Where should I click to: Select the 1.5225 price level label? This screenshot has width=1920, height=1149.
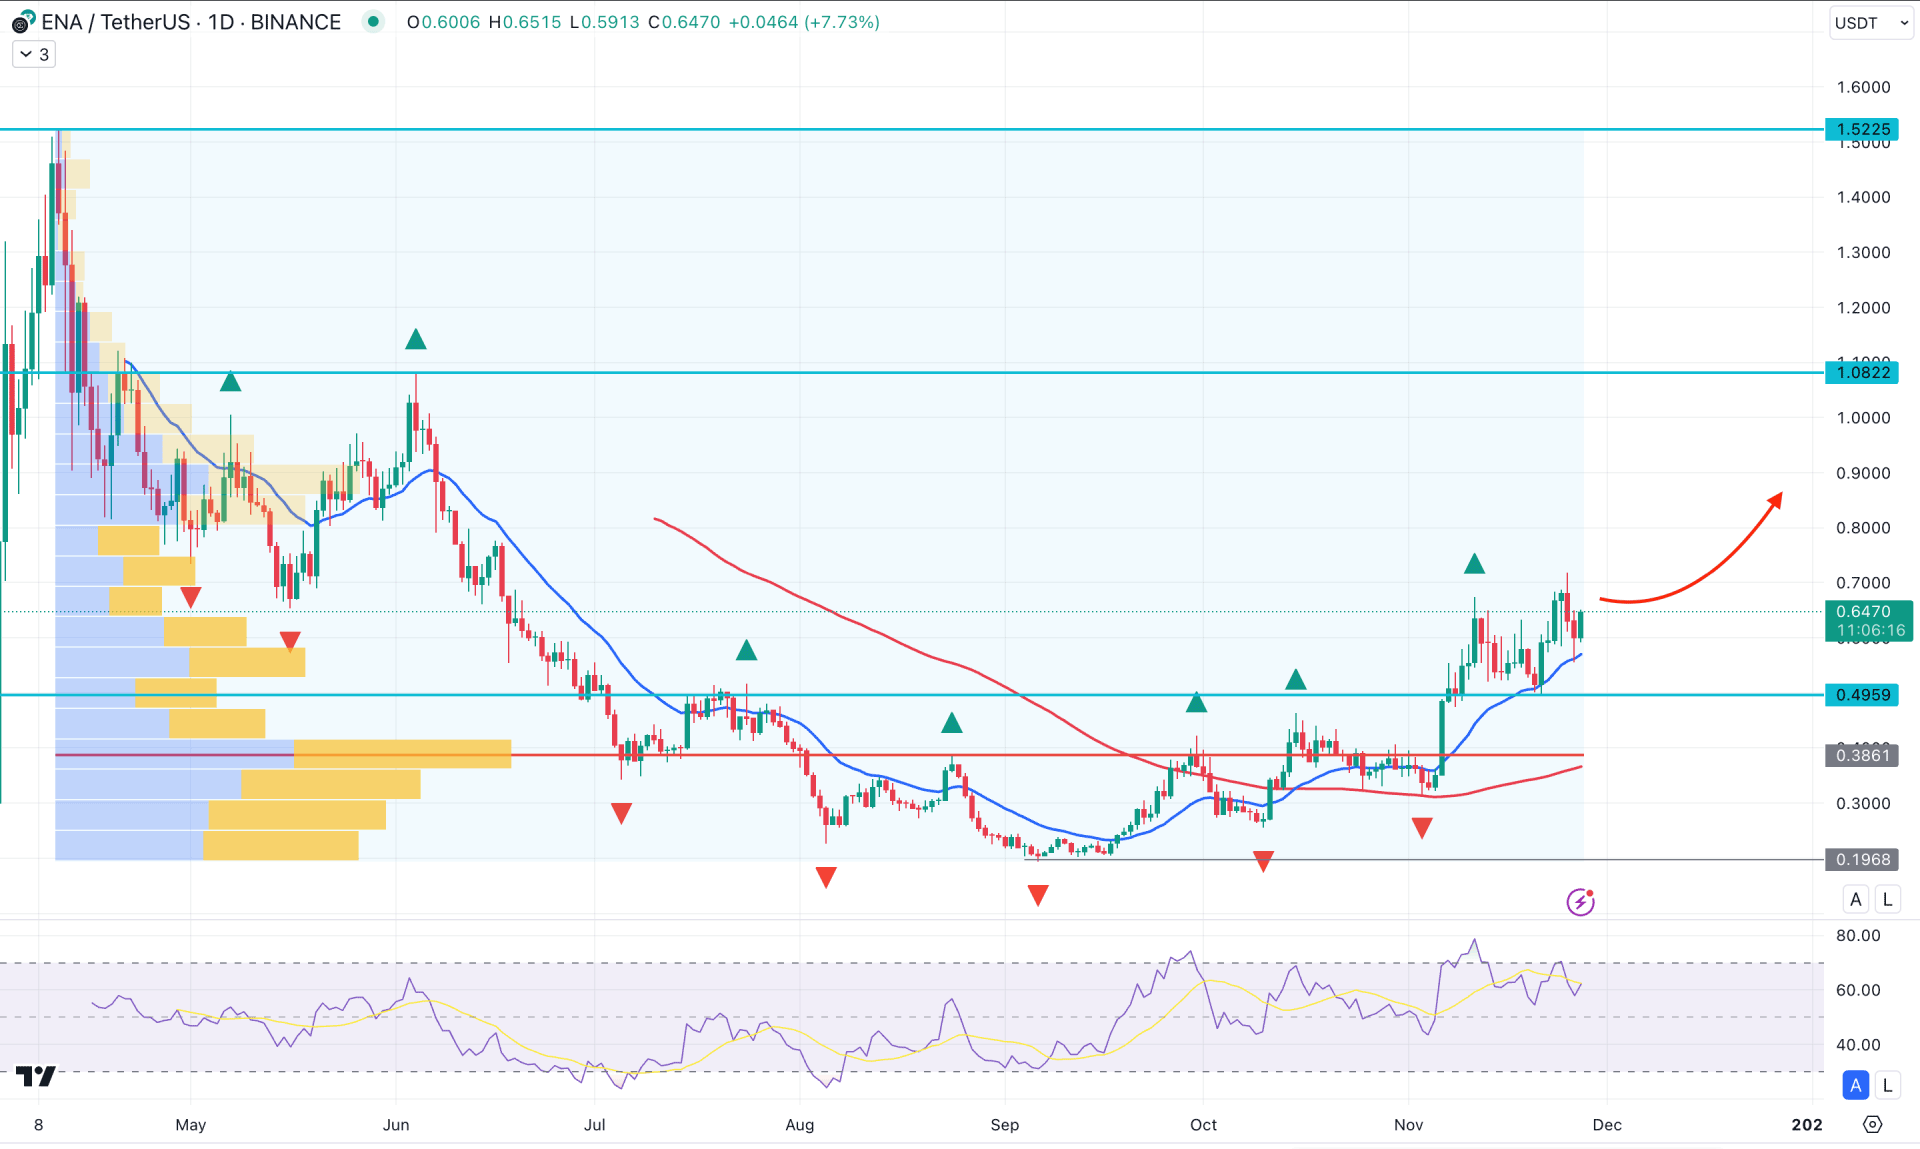pos(1862,129)
